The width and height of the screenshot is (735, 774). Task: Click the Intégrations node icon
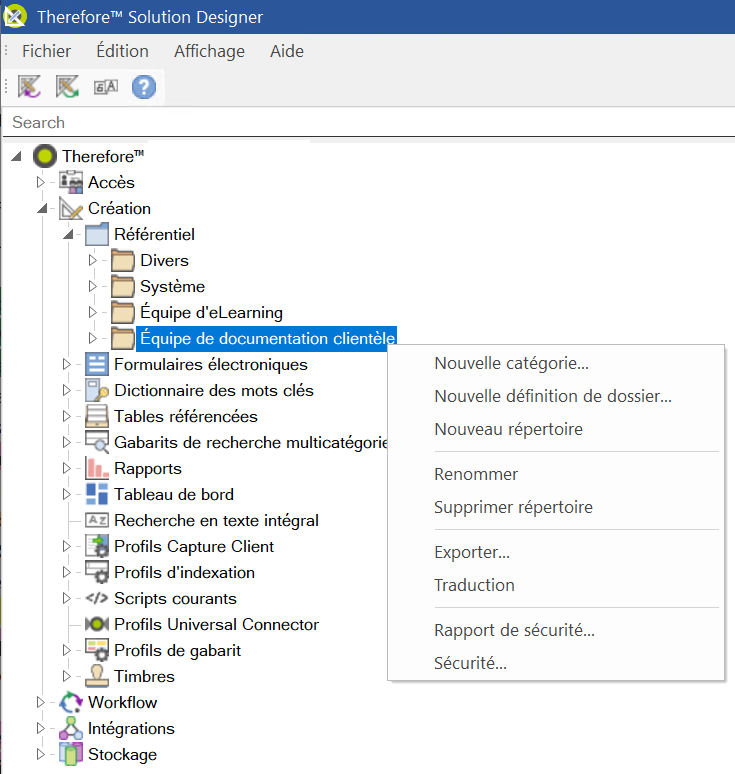[71, 728]
